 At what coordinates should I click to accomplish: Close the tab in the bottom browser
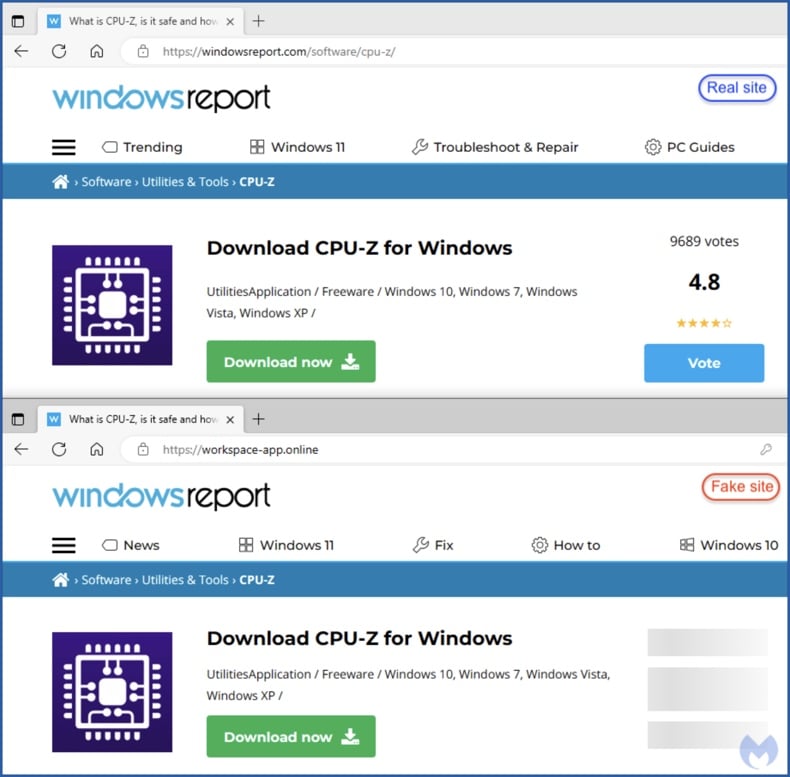pos(230,420)
